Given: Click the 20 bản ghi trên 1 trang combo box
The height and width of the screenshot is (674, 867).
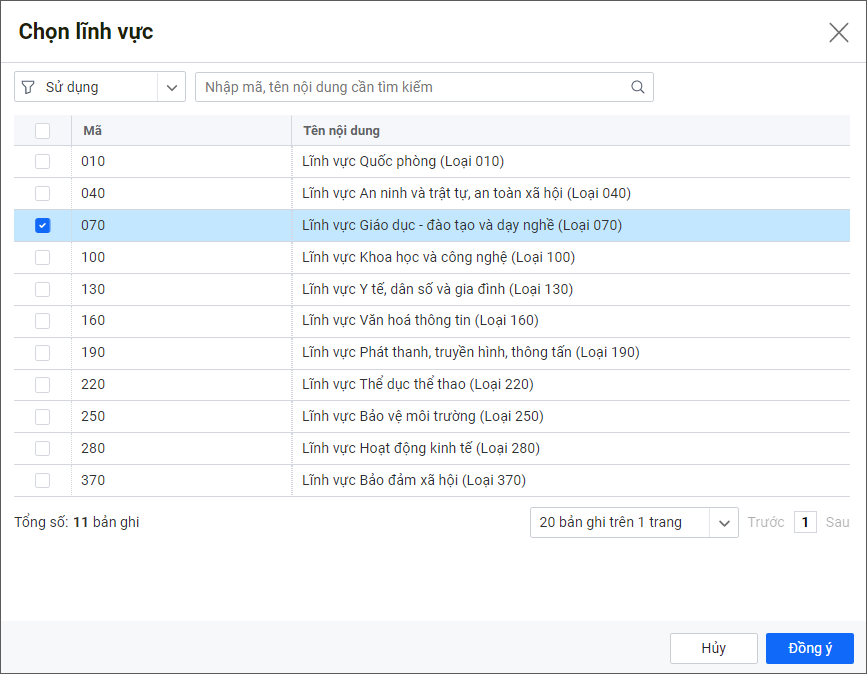Looking at the screenshot, I should click(x=620, y=522).
